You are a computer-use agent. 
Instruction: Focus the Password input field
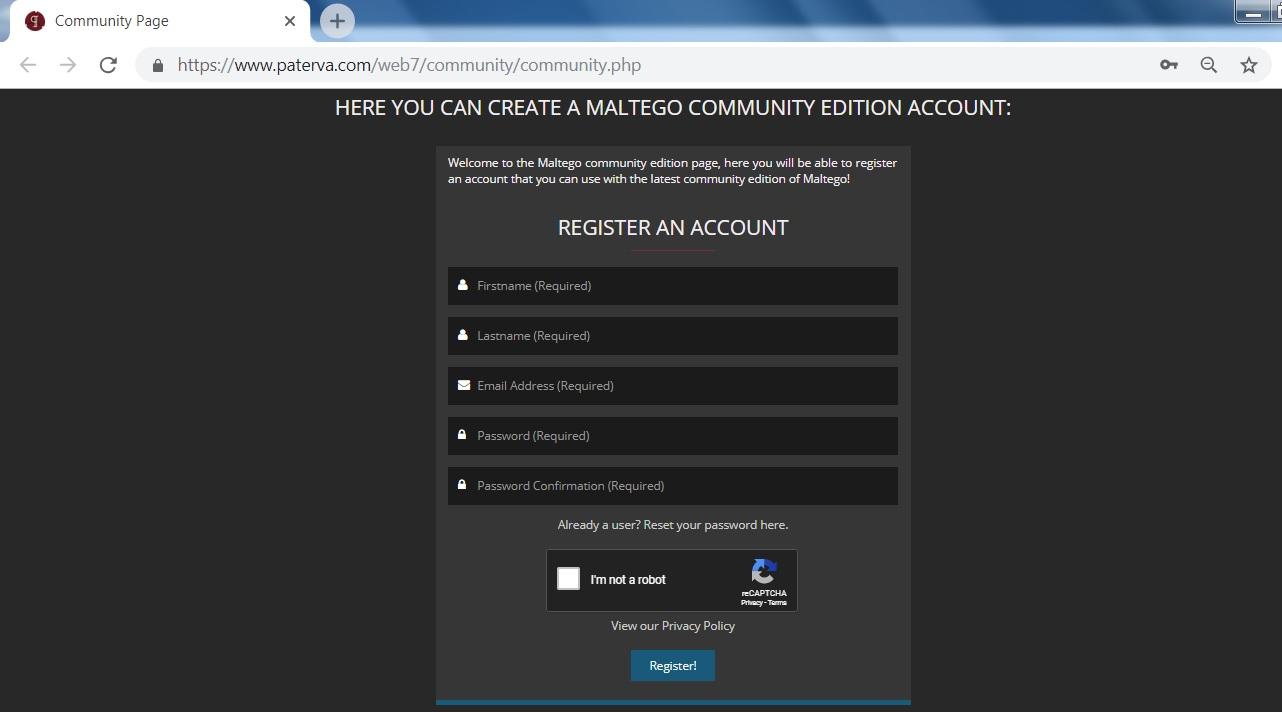click(673, 436)
